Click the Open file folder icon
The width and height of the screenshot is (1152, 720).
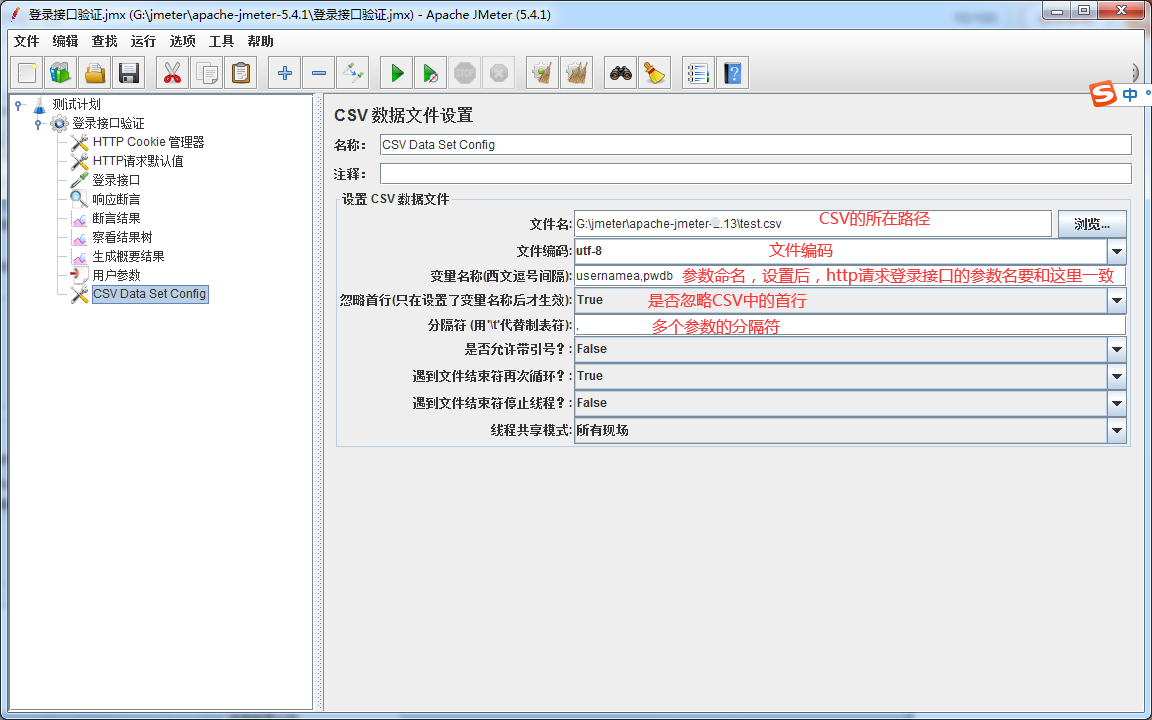tap(95, 73)
